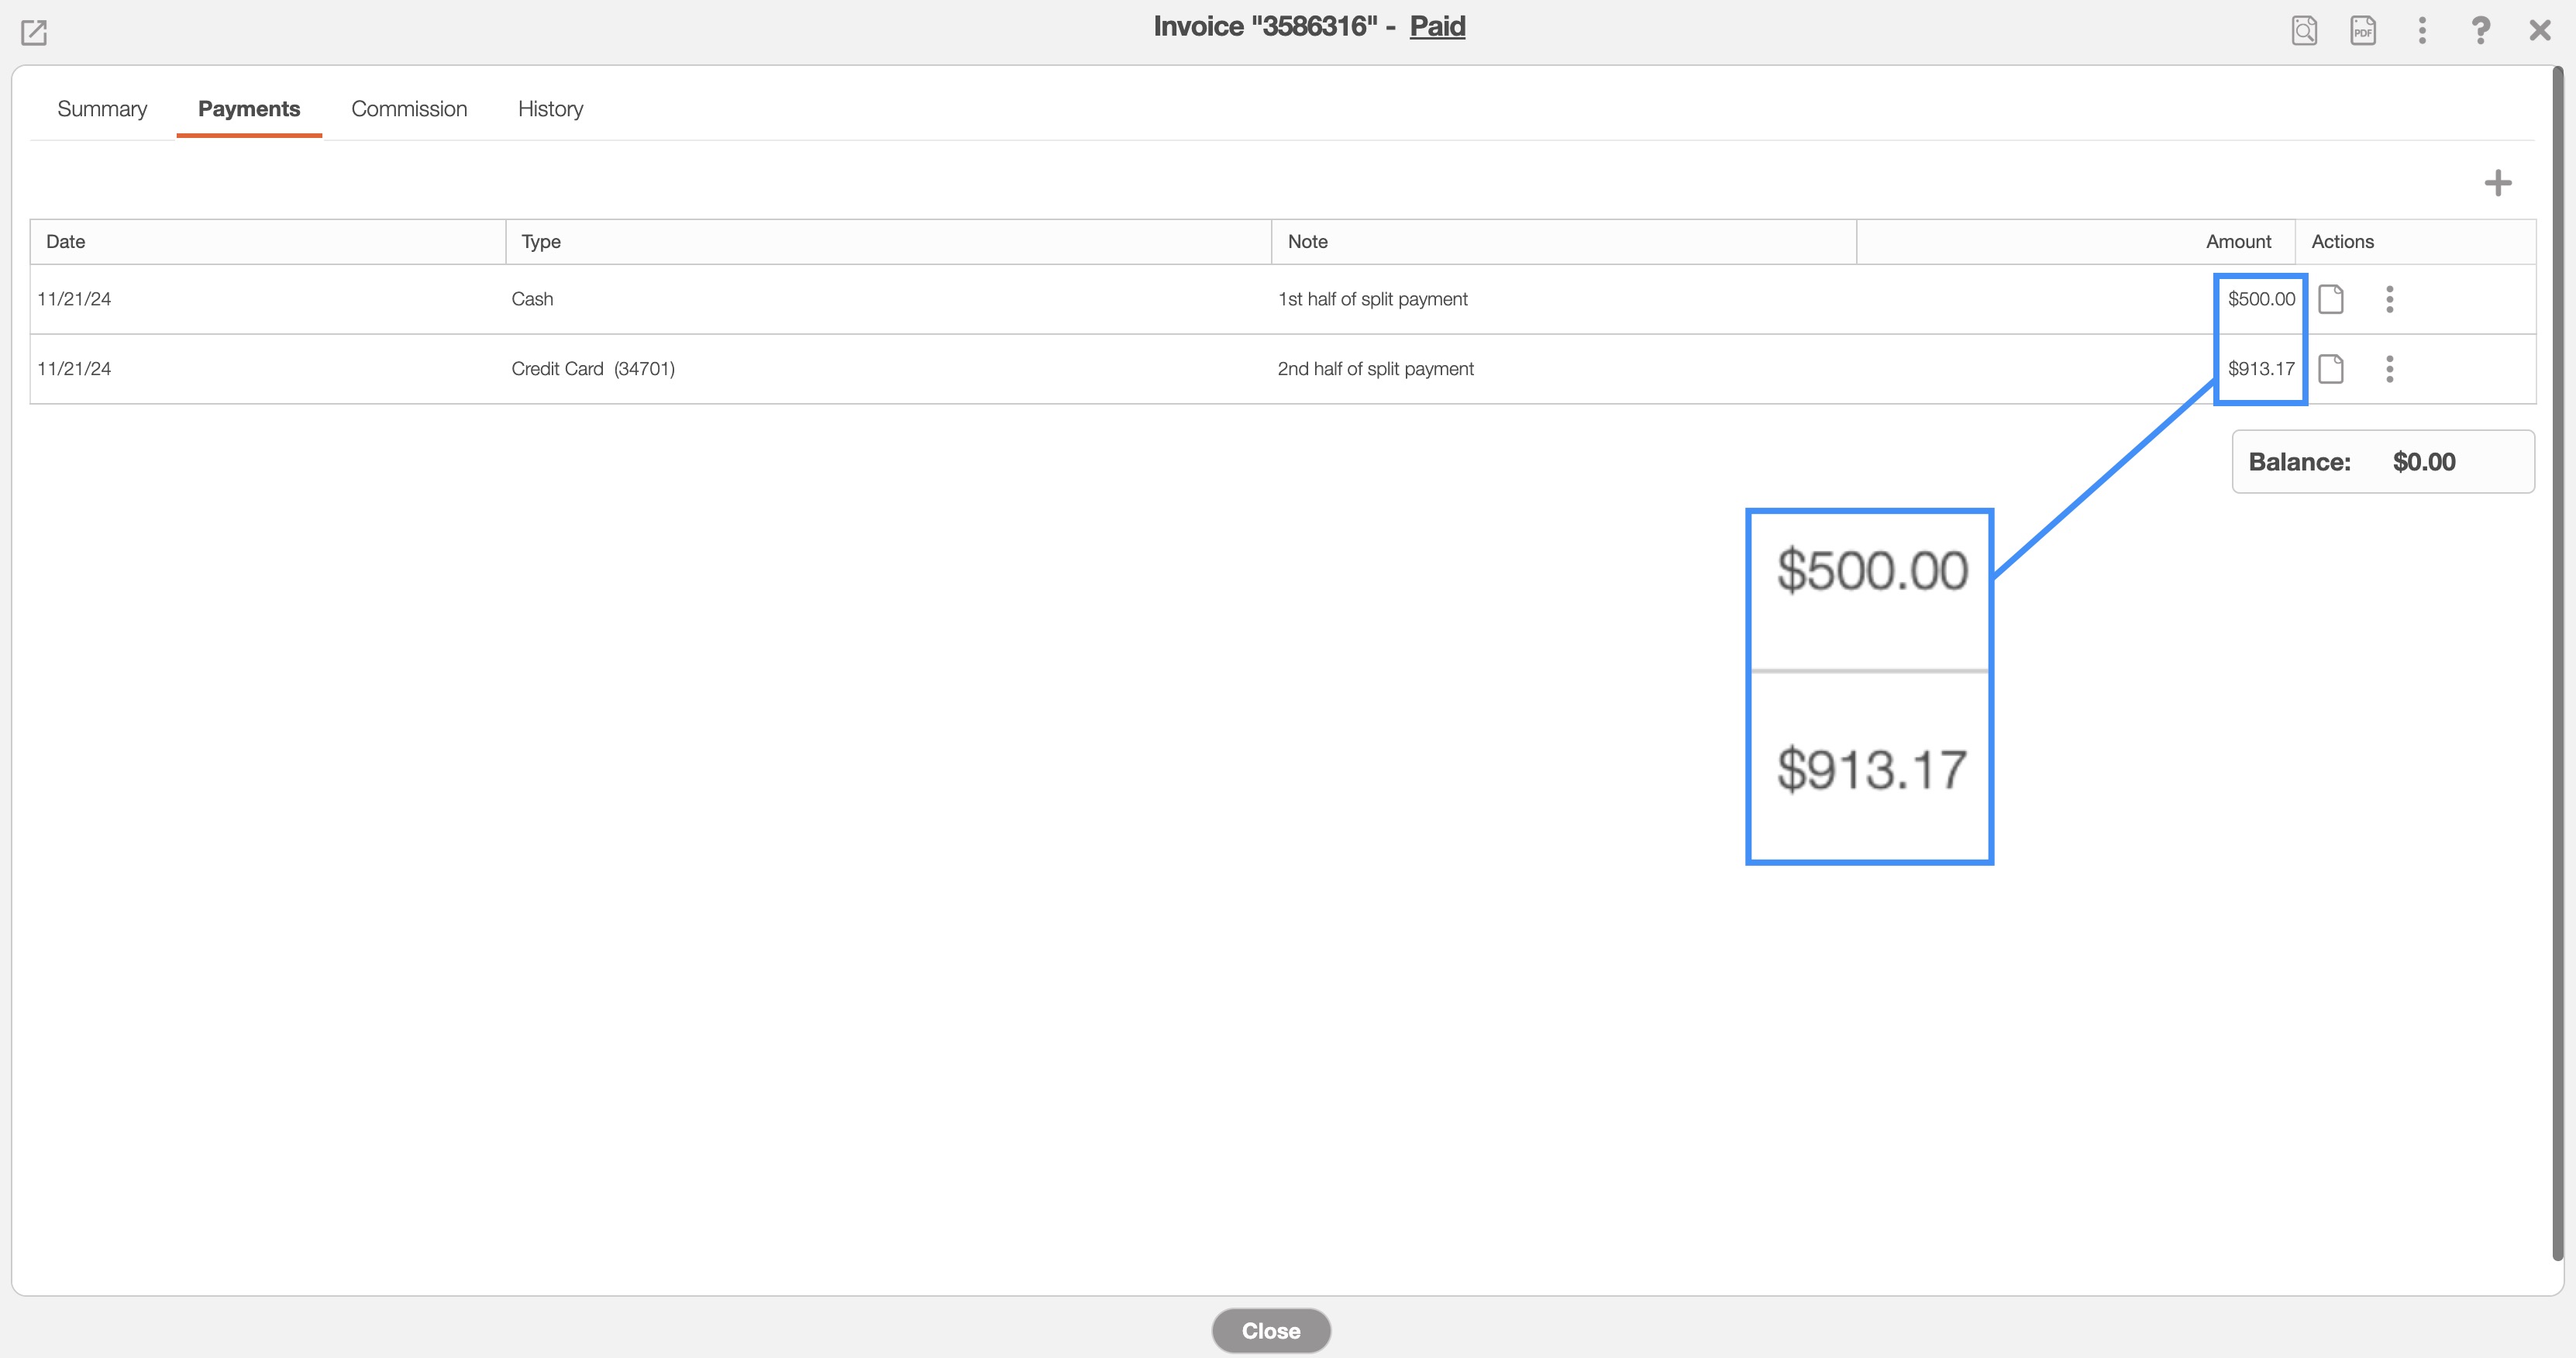Click the invoice preview magnifier icon
This screenshot has width=2576, height=1358.
[2304, 30]
